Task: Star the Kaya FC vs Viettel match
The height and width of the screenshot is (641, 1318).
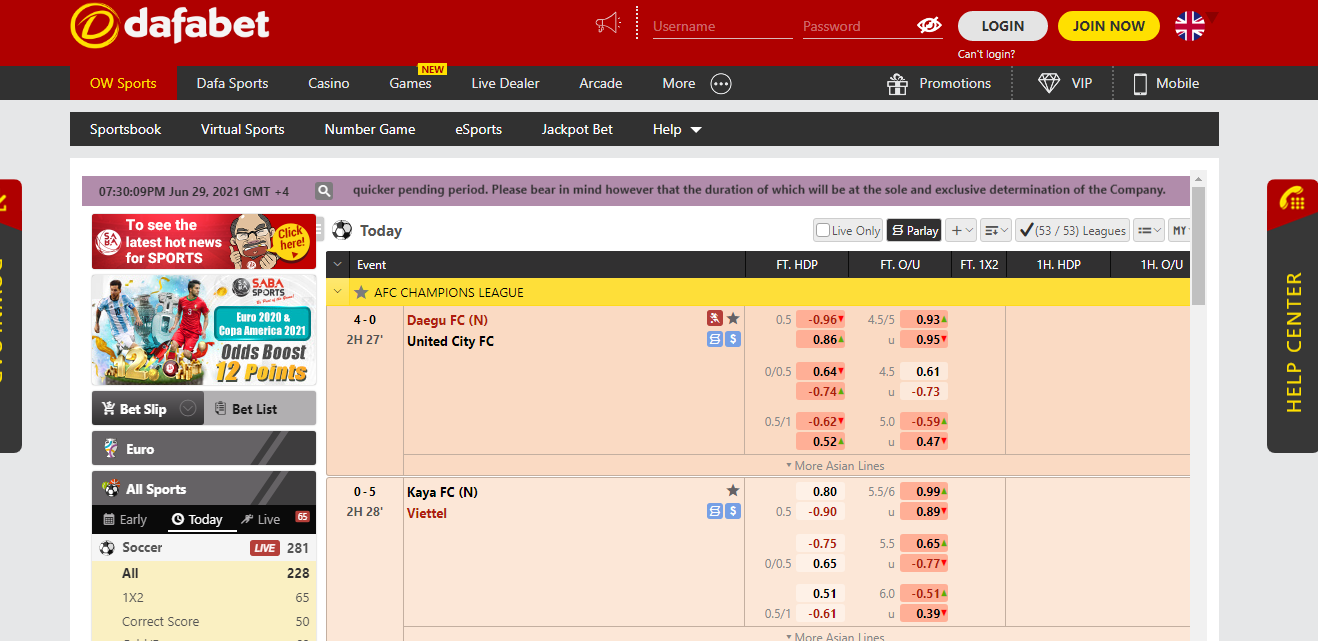Action: [x=733, y=491]
